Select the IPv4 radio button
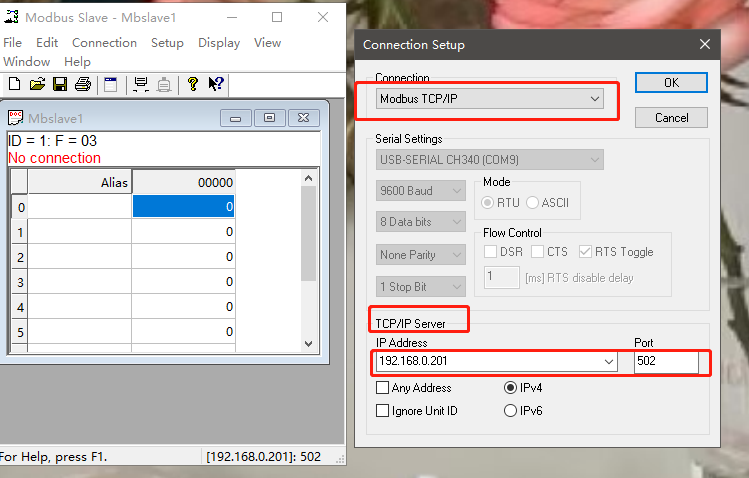Screen dimensions: 749x478 pos(510,388)
